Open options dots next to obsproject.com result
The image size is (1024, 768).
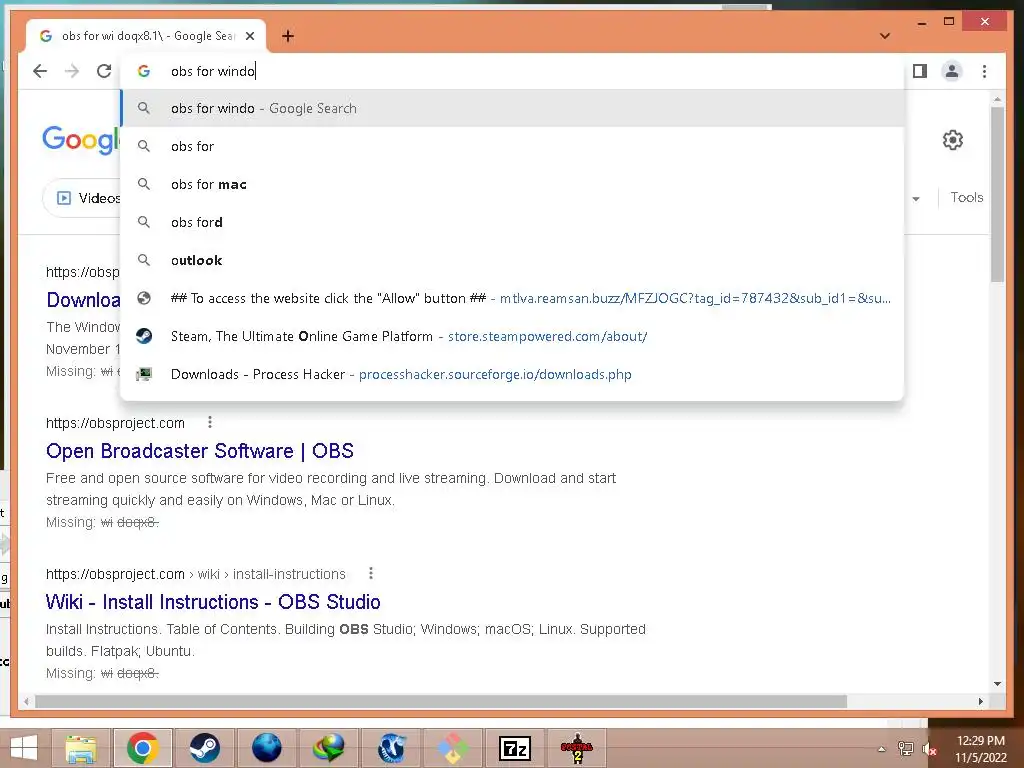click(x=210, y=423)
